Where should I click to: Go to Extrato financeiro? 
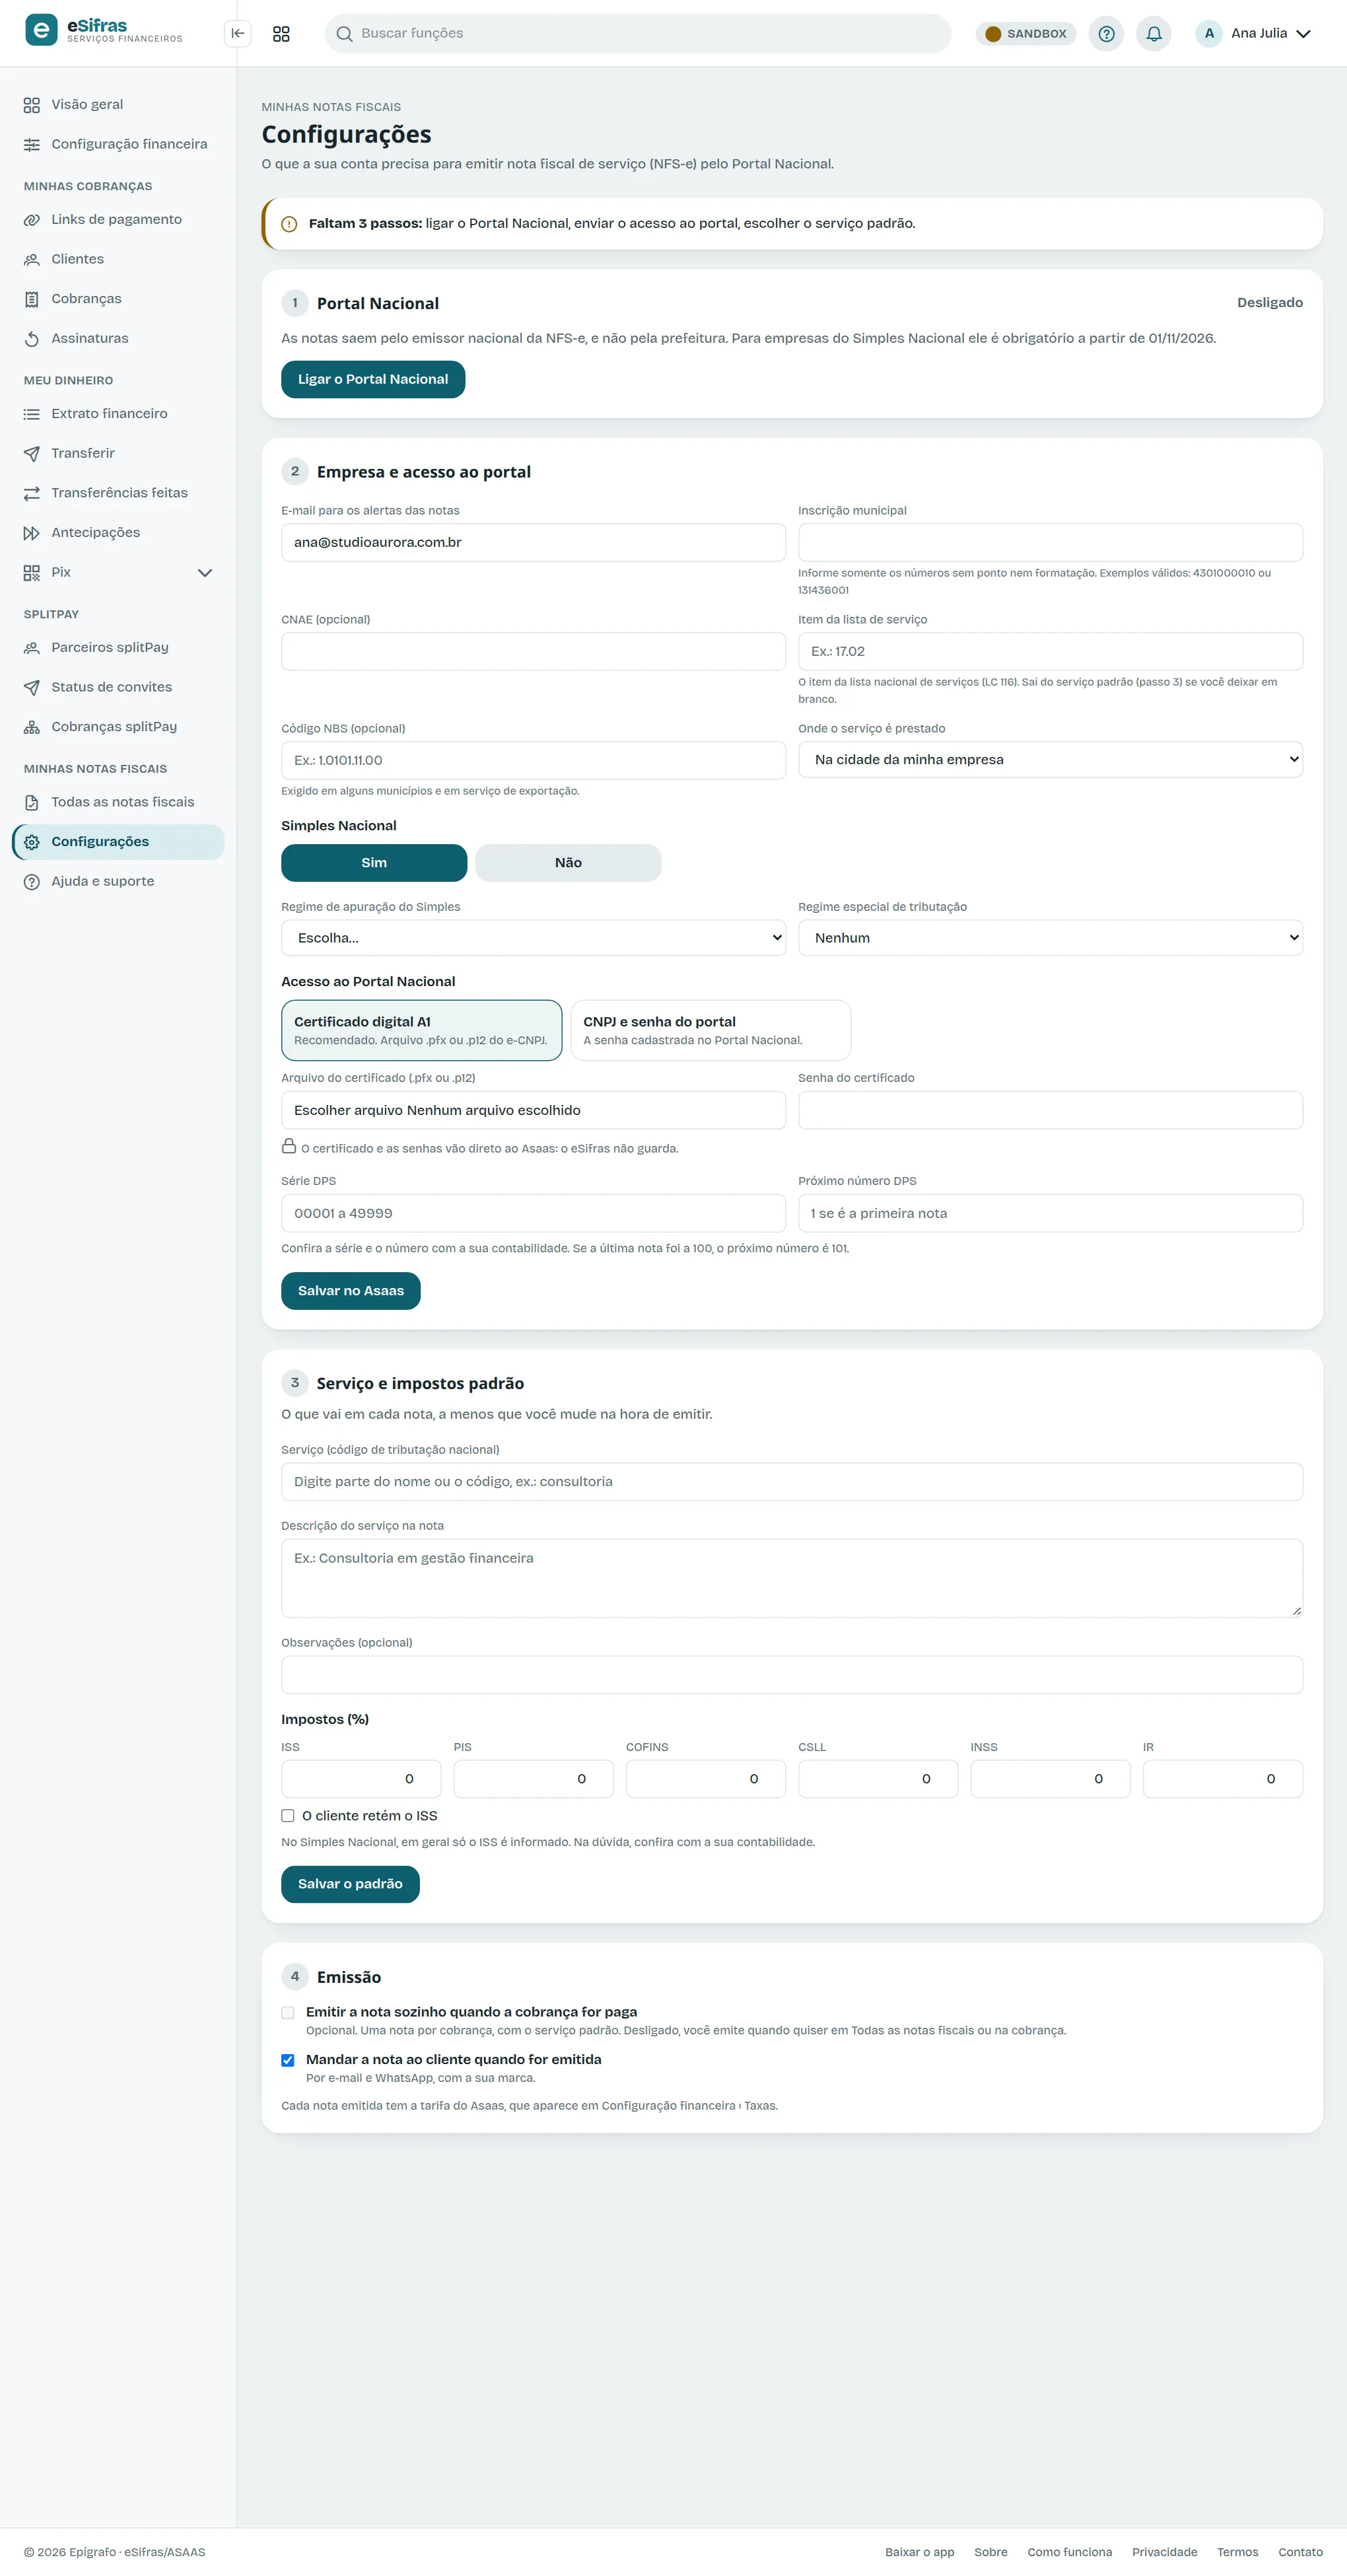(118, 414)
